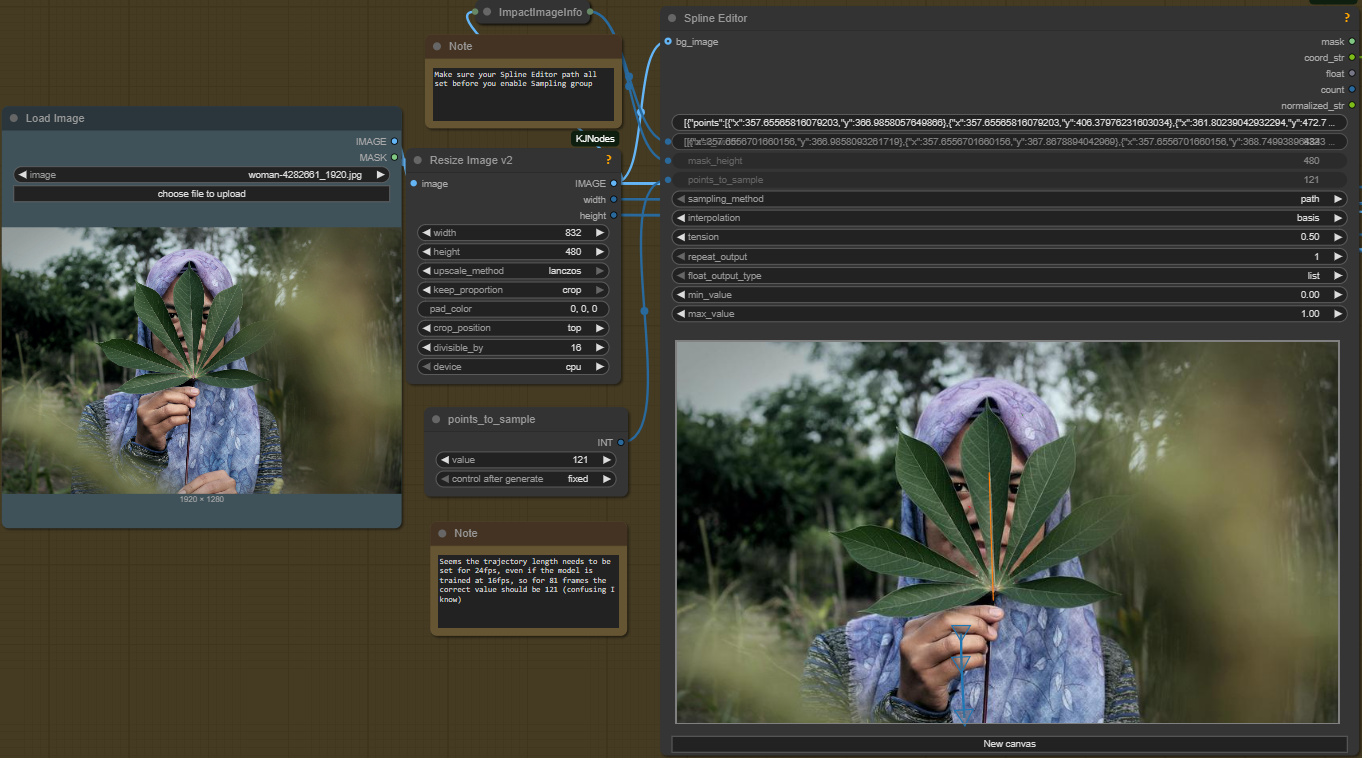Click the Spline Editor help question mark
The image size is (1362, 758).
[1347, 18]
